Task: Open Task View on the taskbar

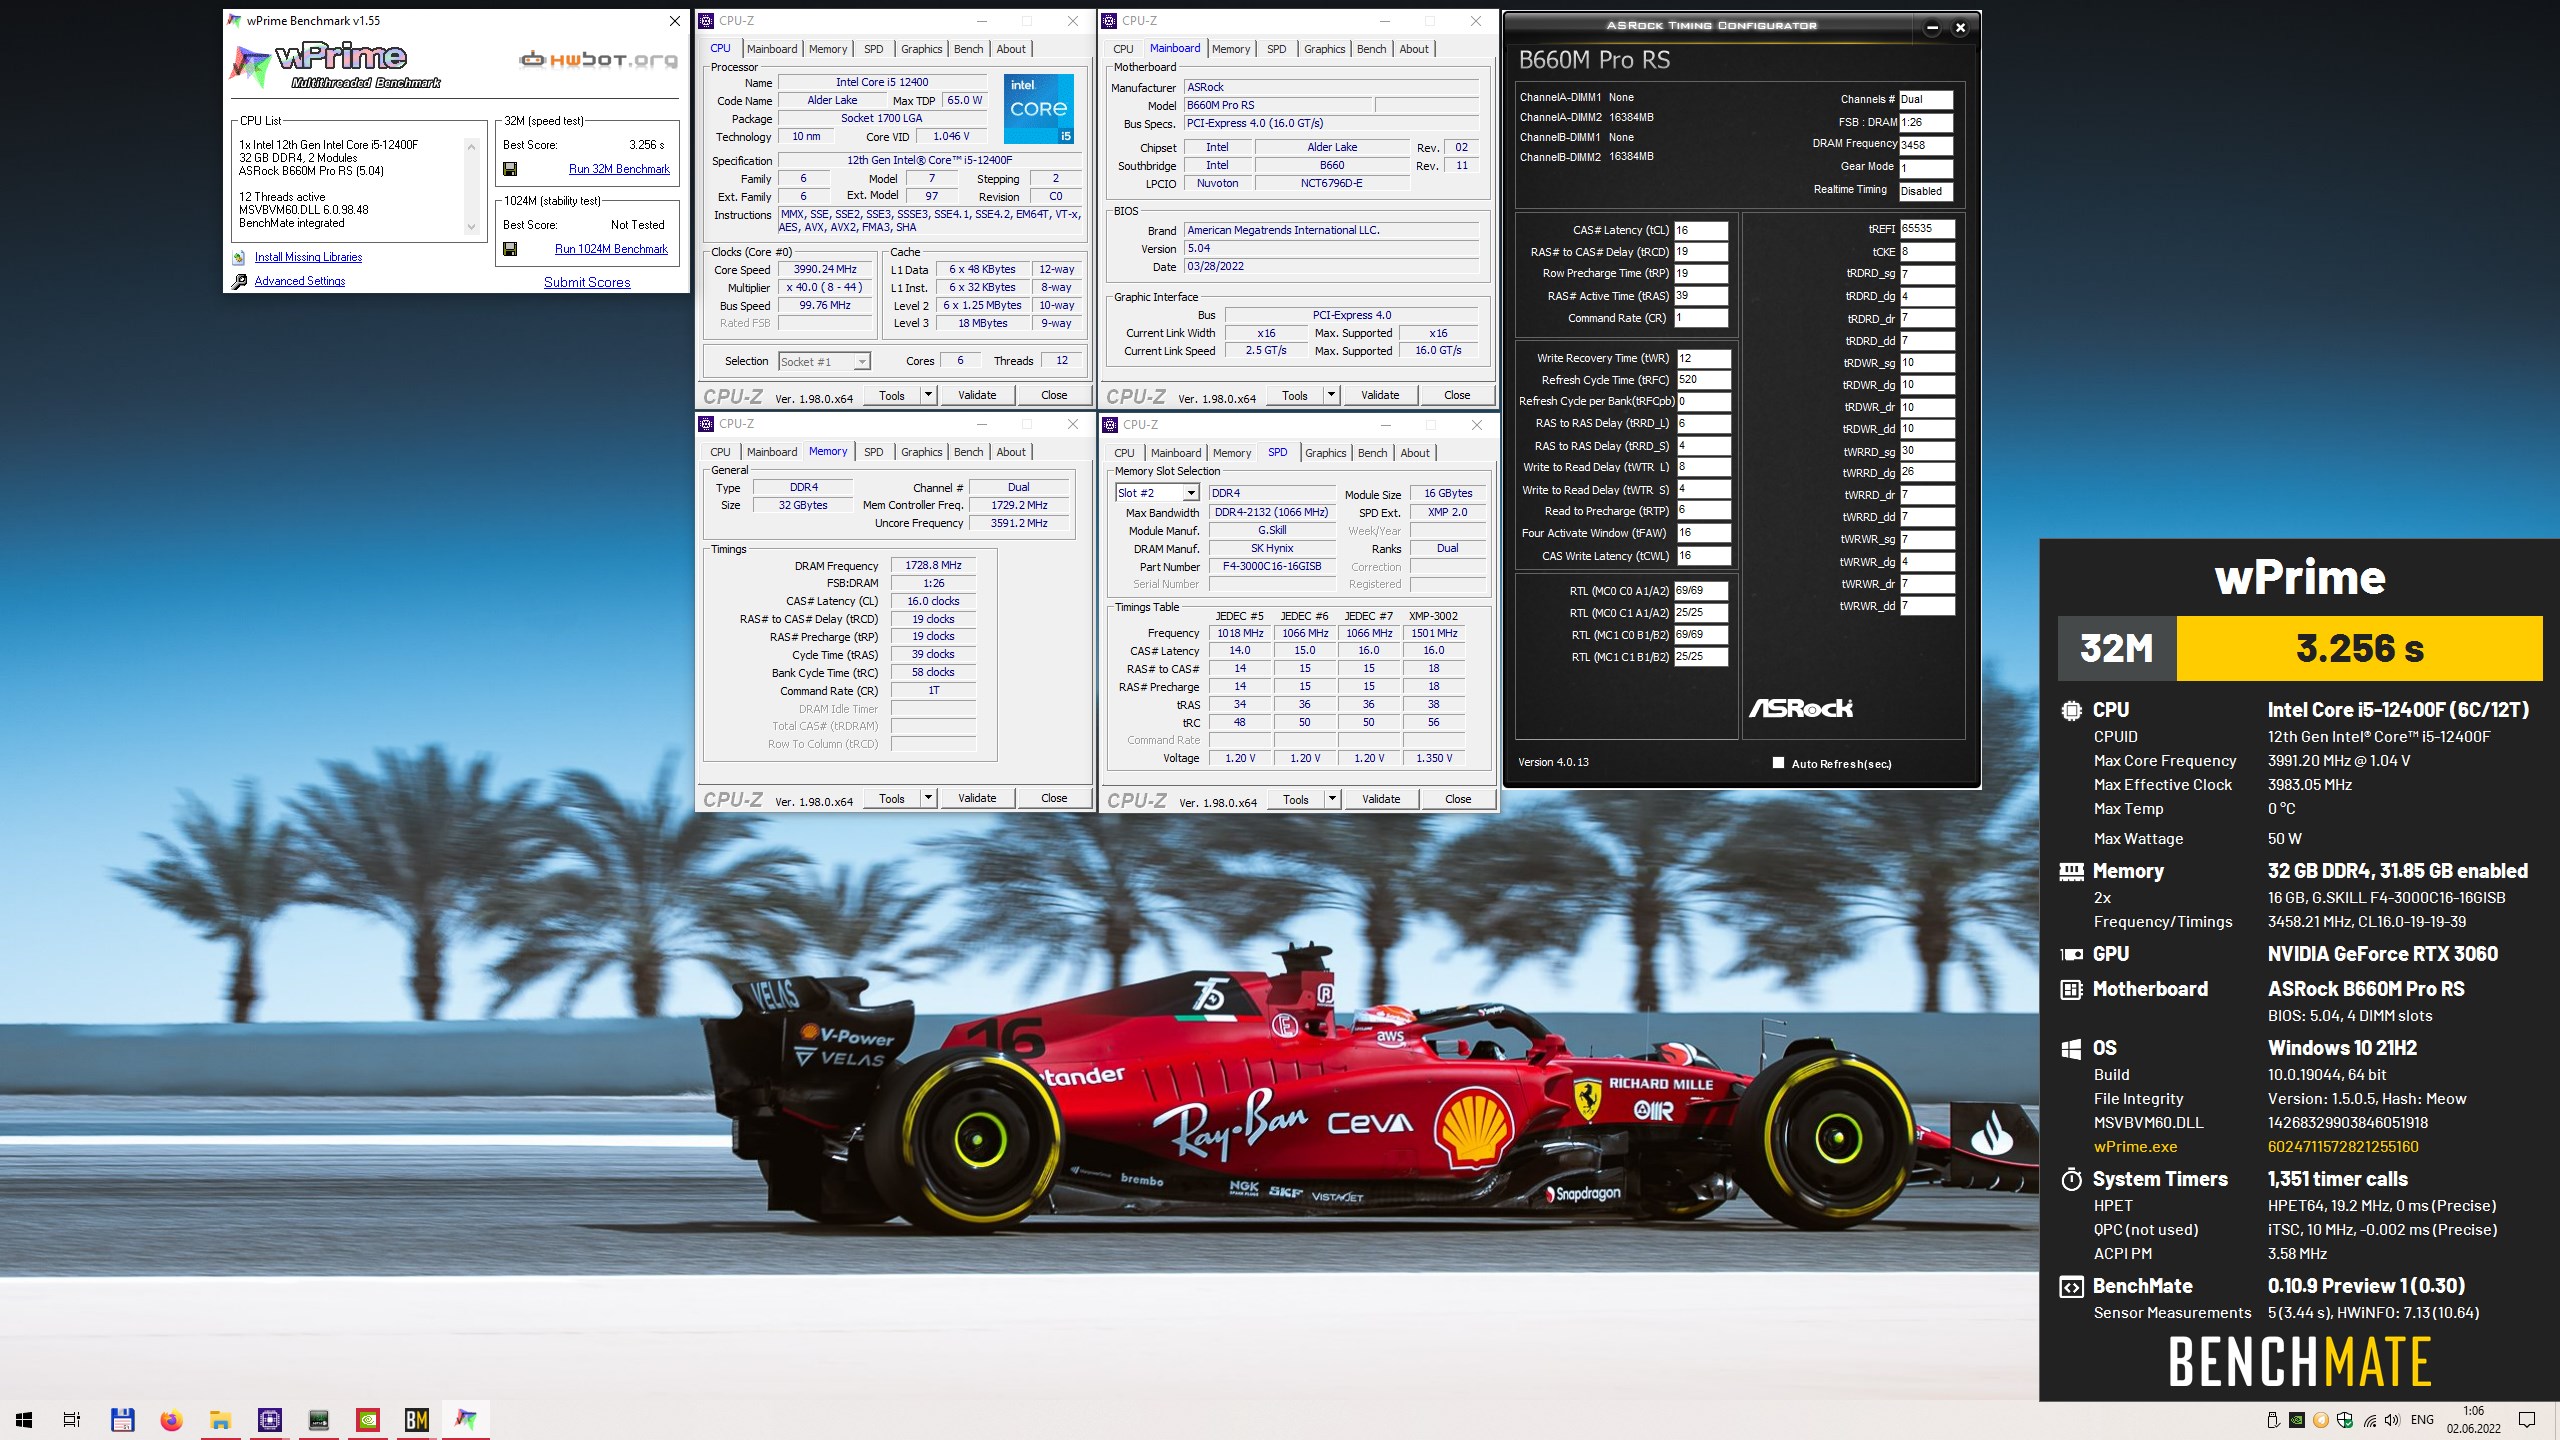Action: pos(72,1419)
